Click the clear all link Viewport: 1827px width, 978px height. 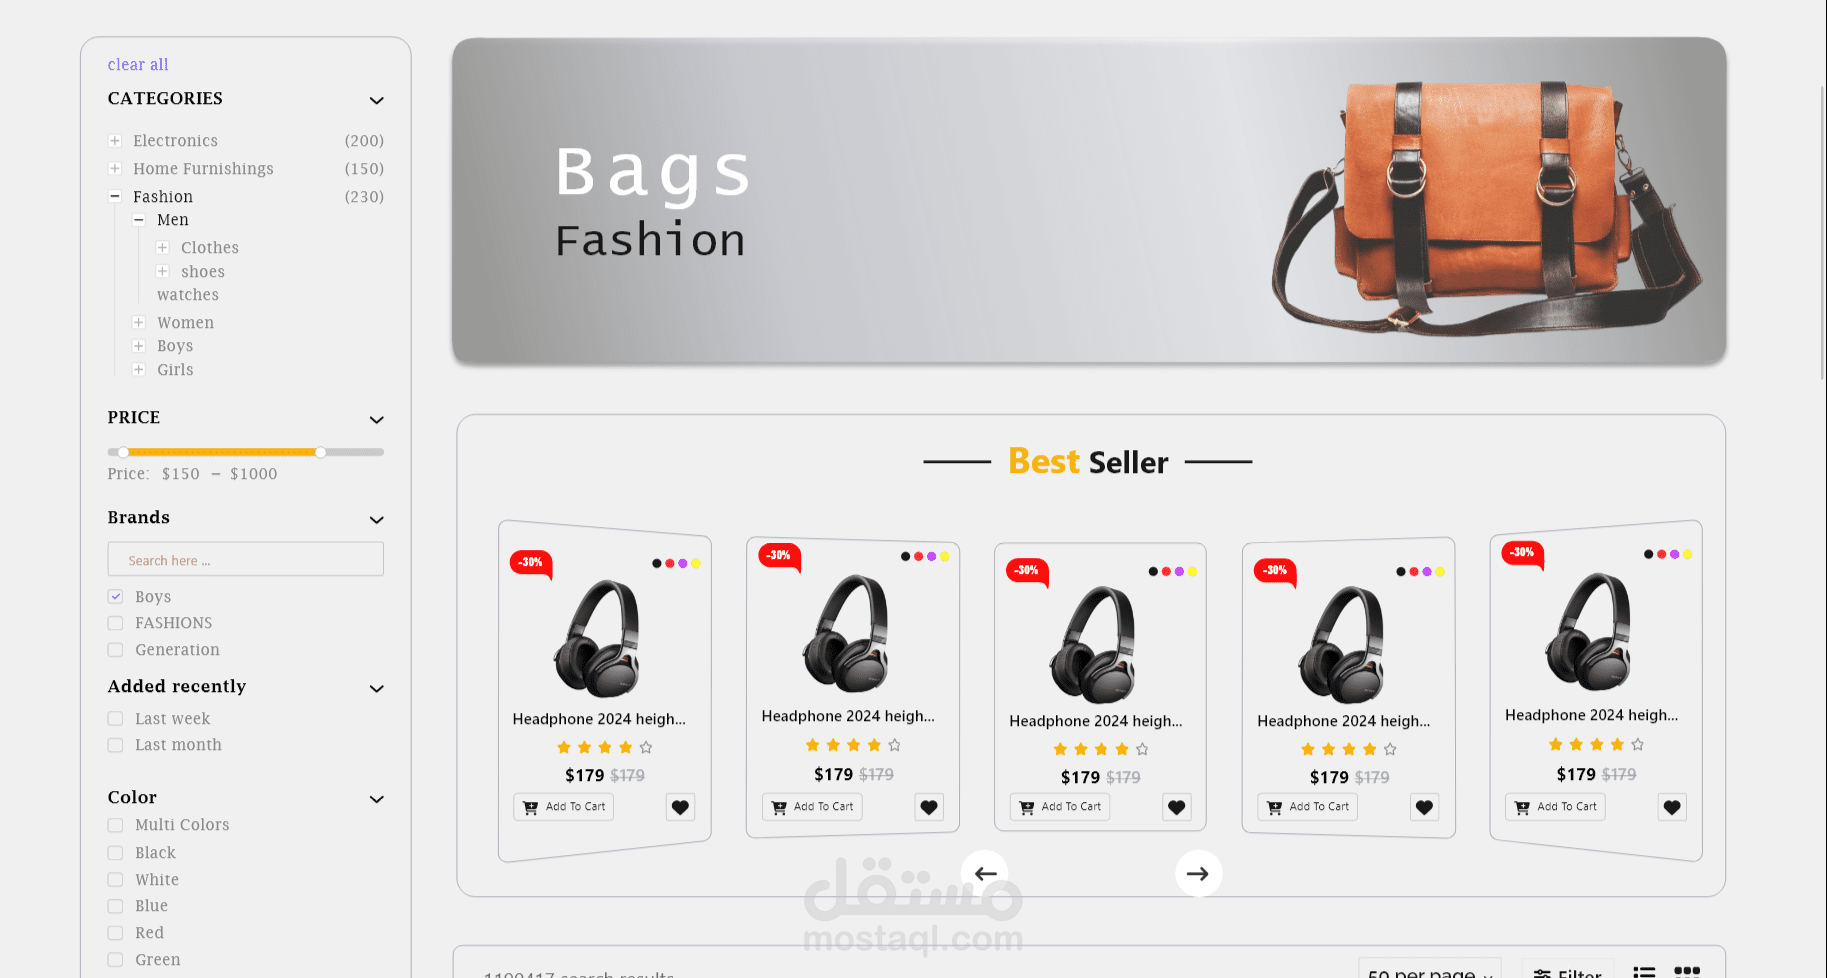pyautogui.click(x=138, y=65)
